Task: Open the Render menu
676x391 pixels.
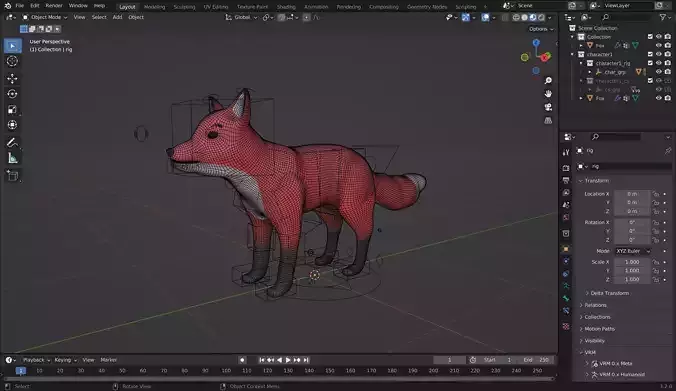Action: pyautogui.click(x=54, y=6)
